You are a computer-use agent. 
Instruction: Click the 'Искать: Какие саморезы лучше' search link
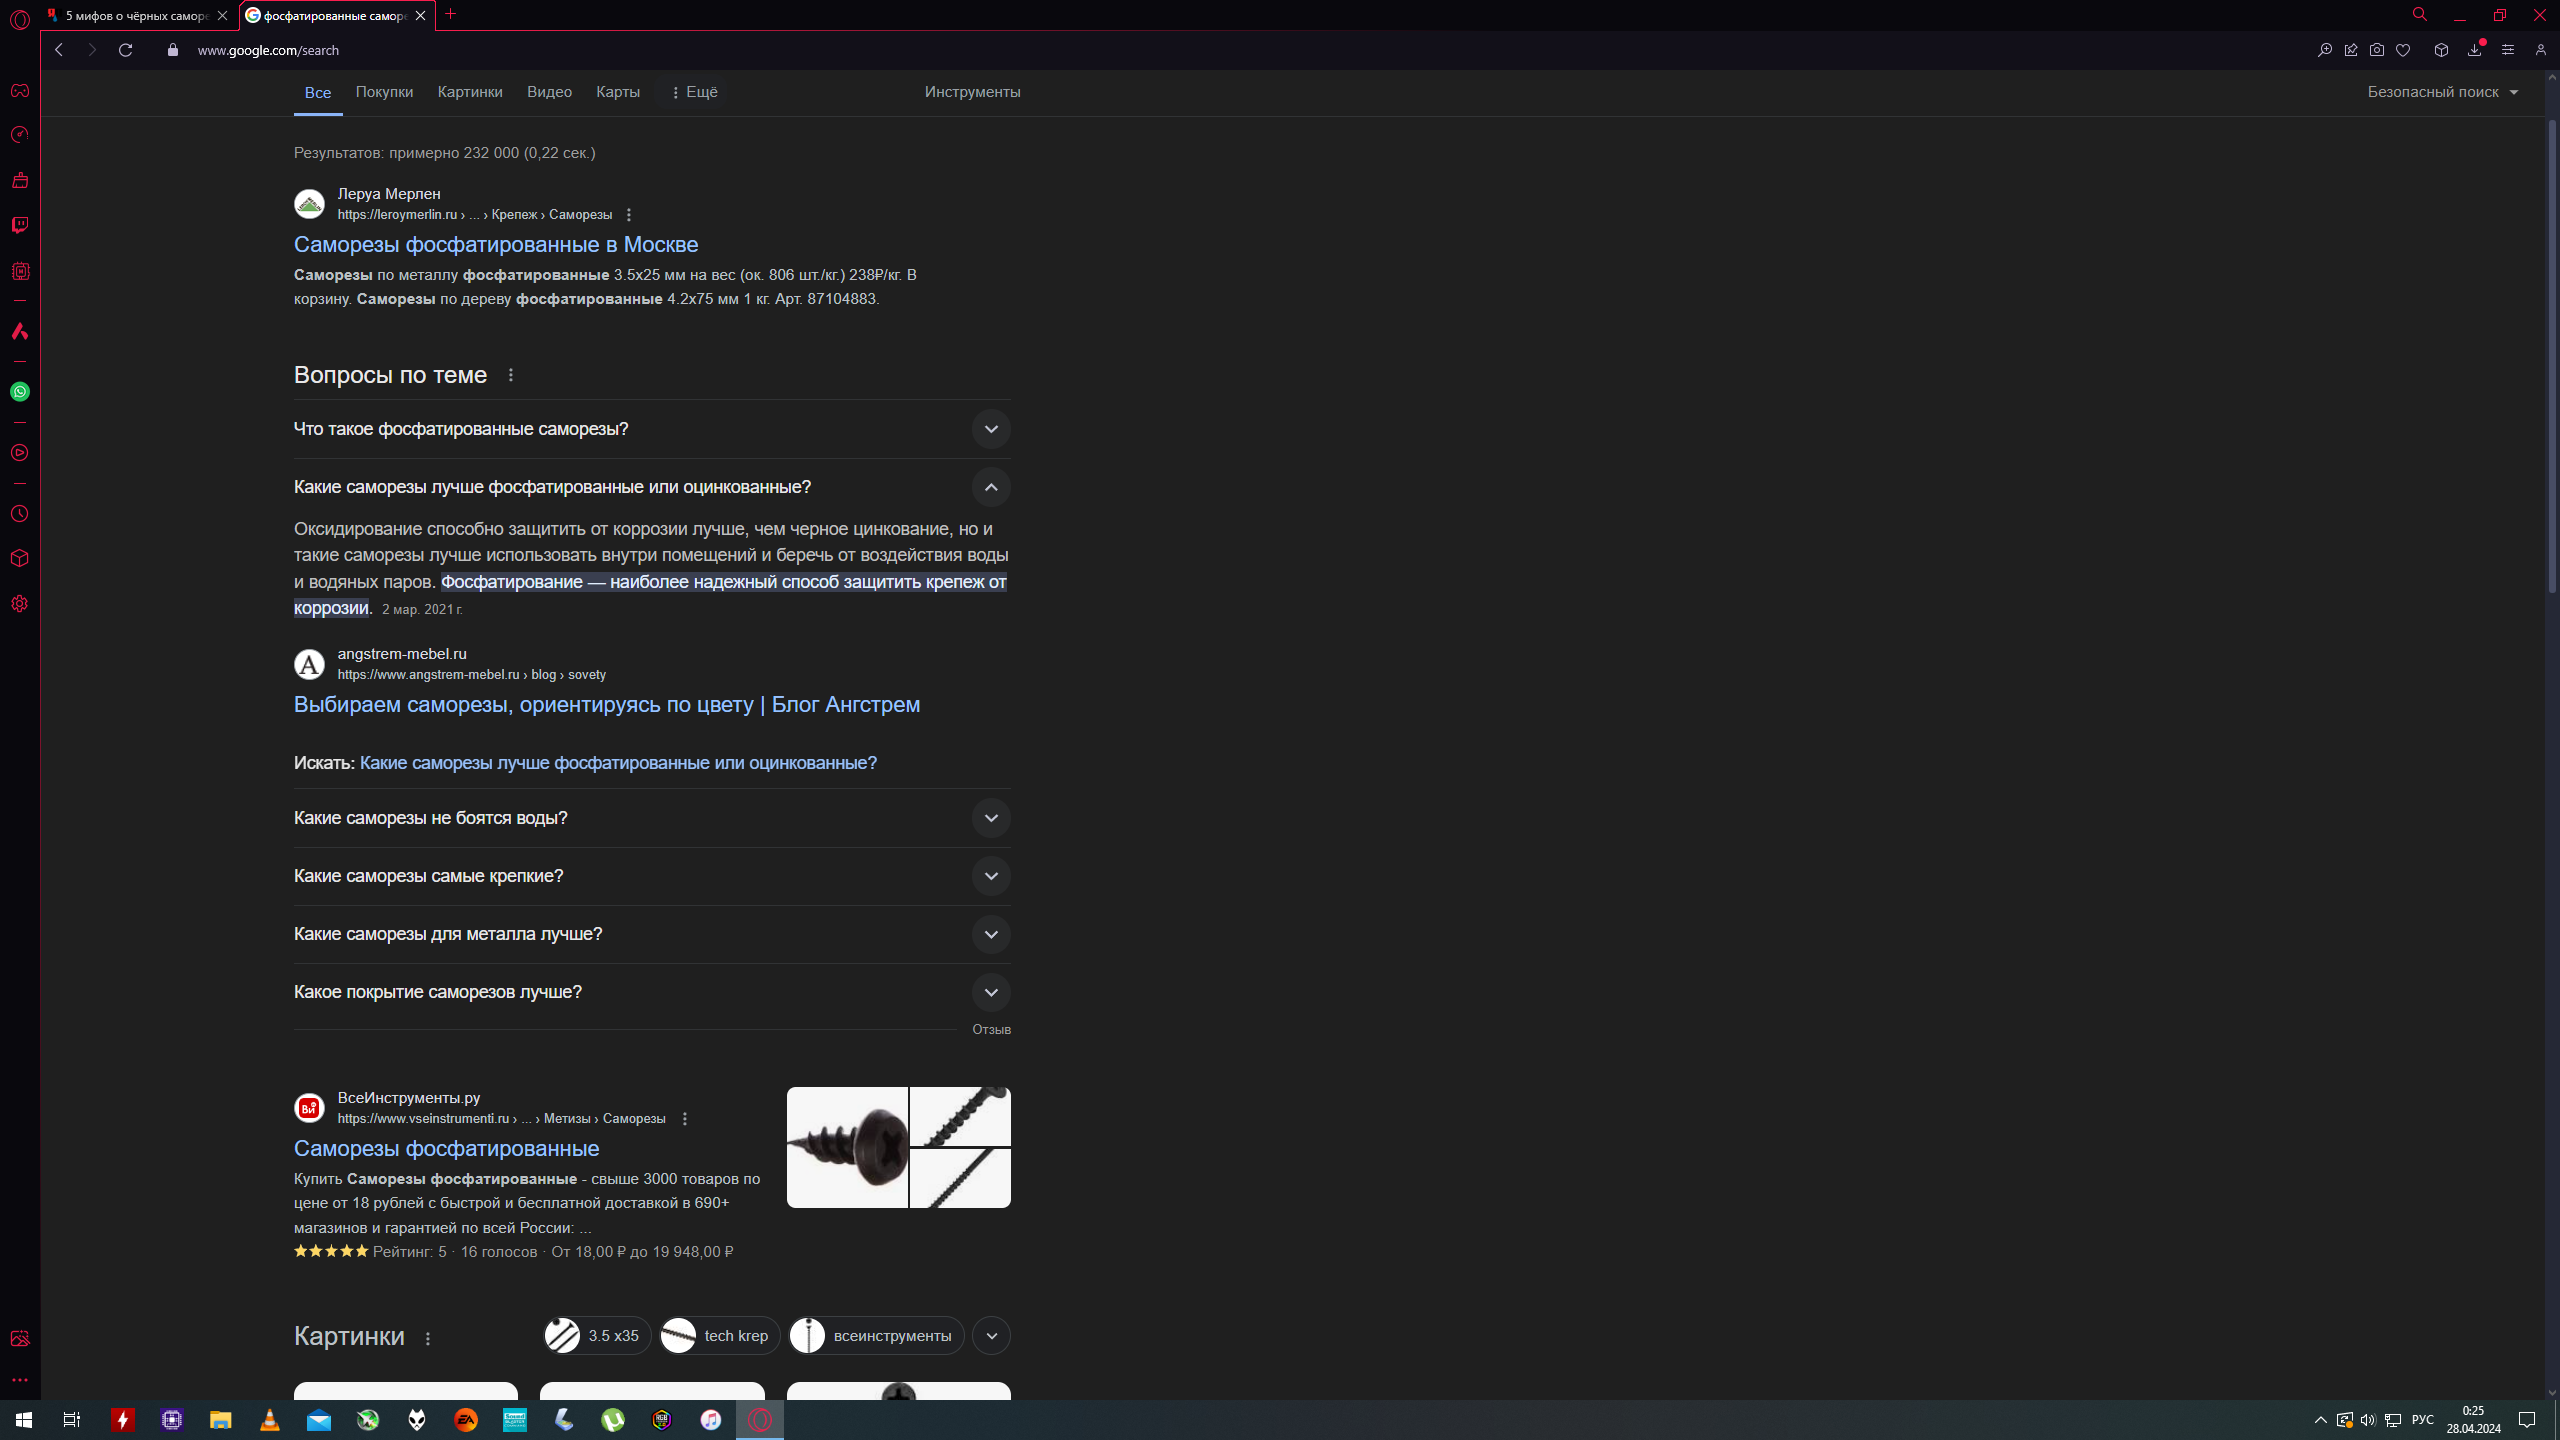pos(618,763)
